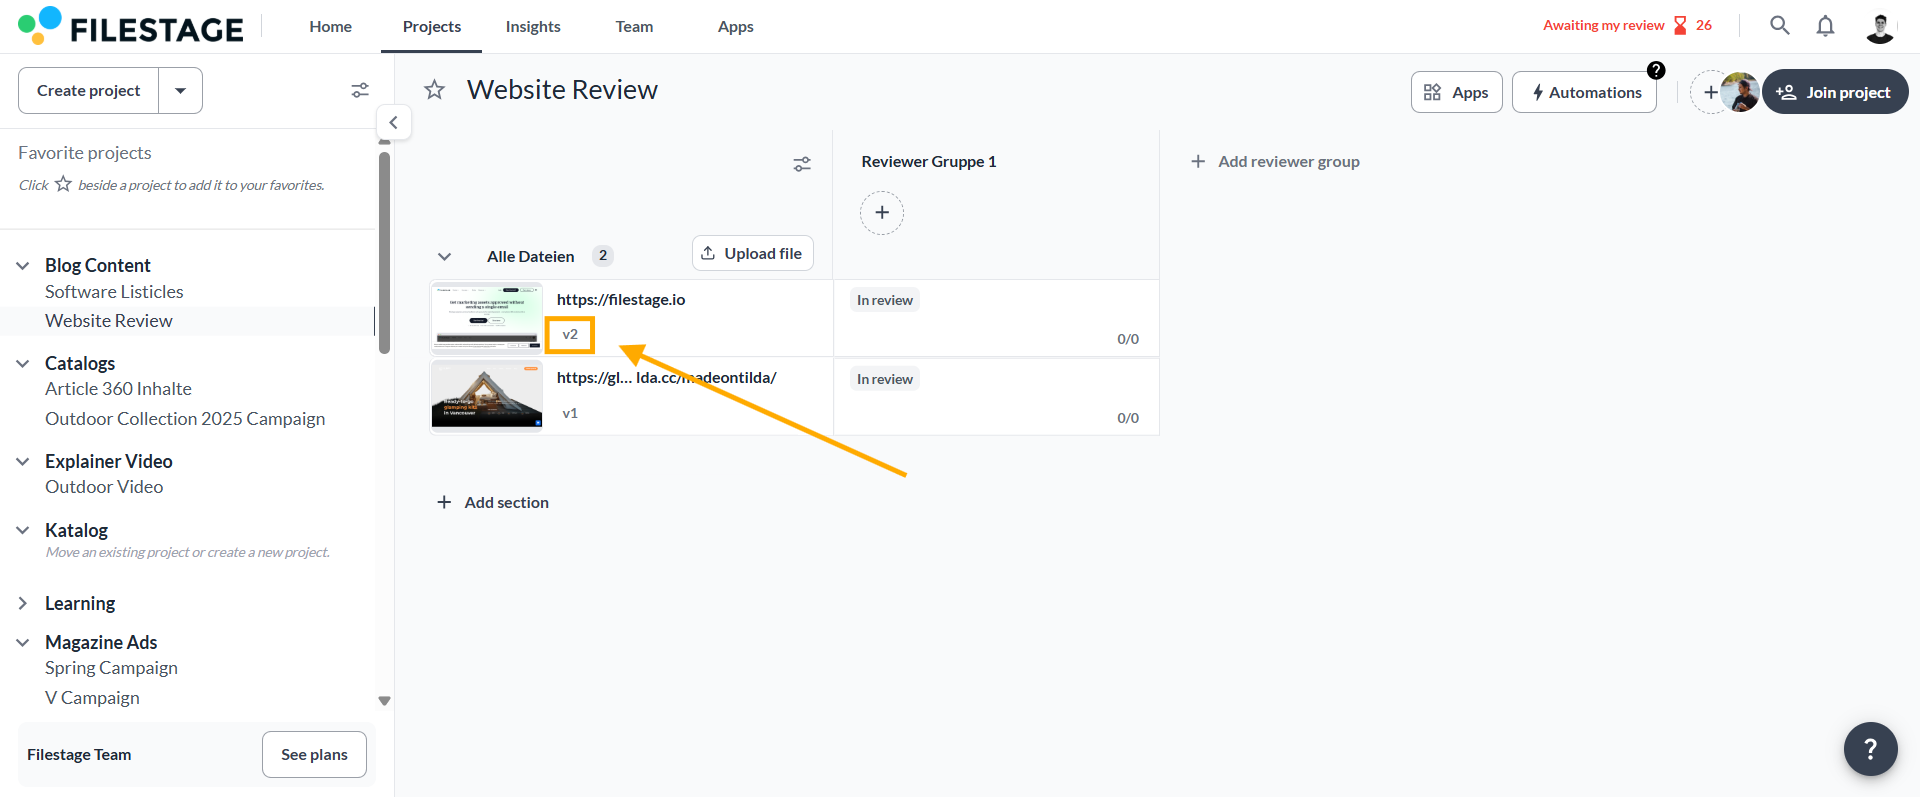Star the Website Review project as favorite

[434, 91]
